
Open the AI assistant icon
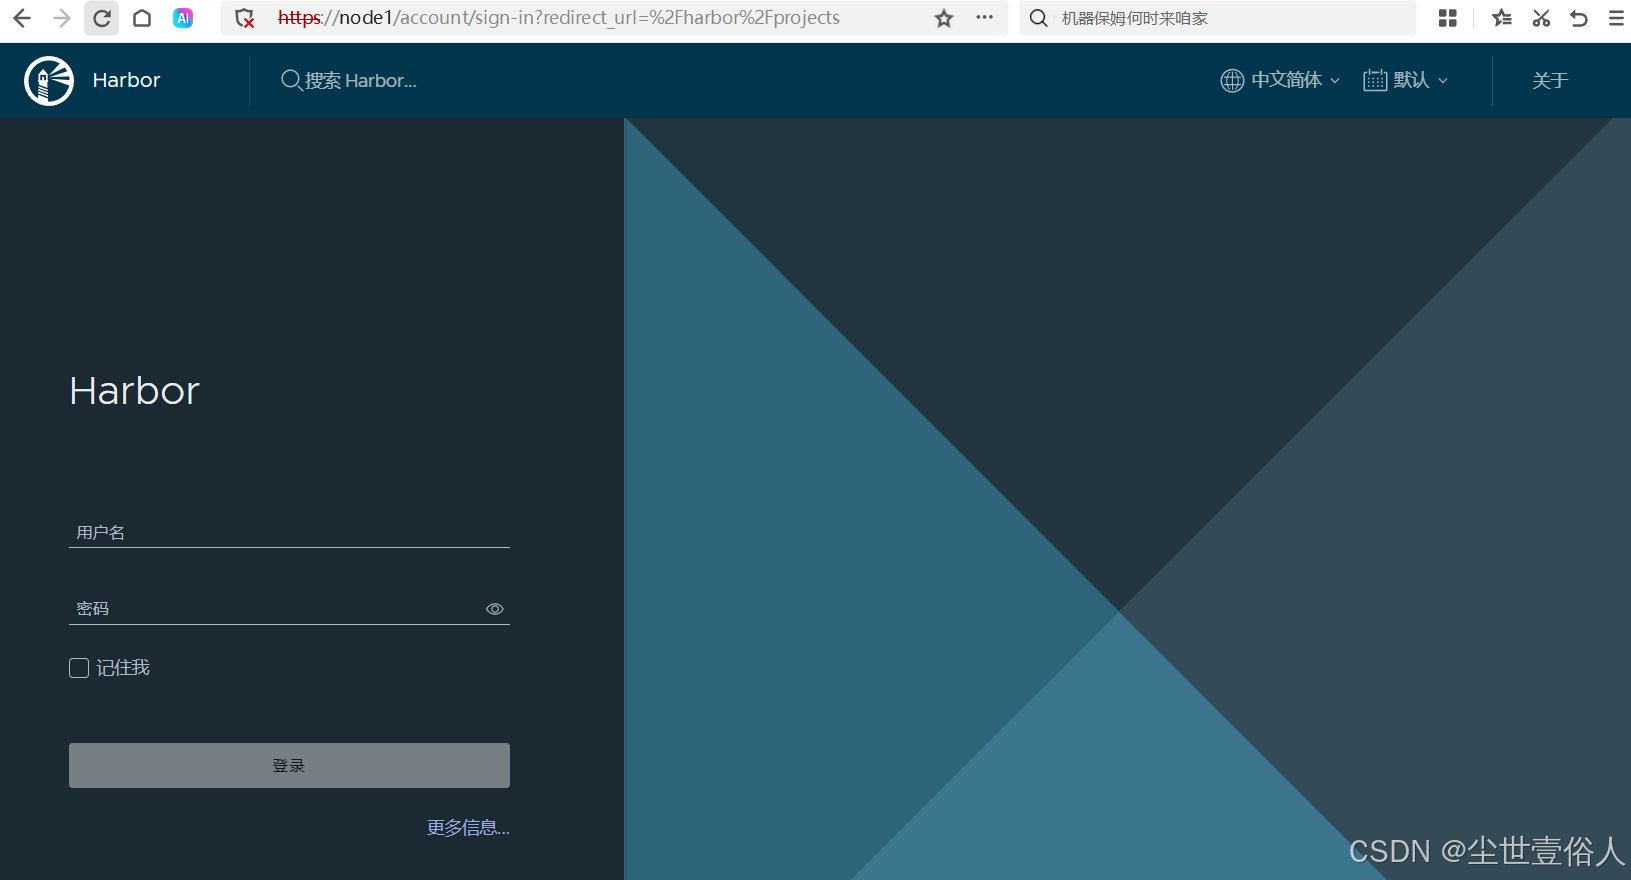tap(183, 18)
